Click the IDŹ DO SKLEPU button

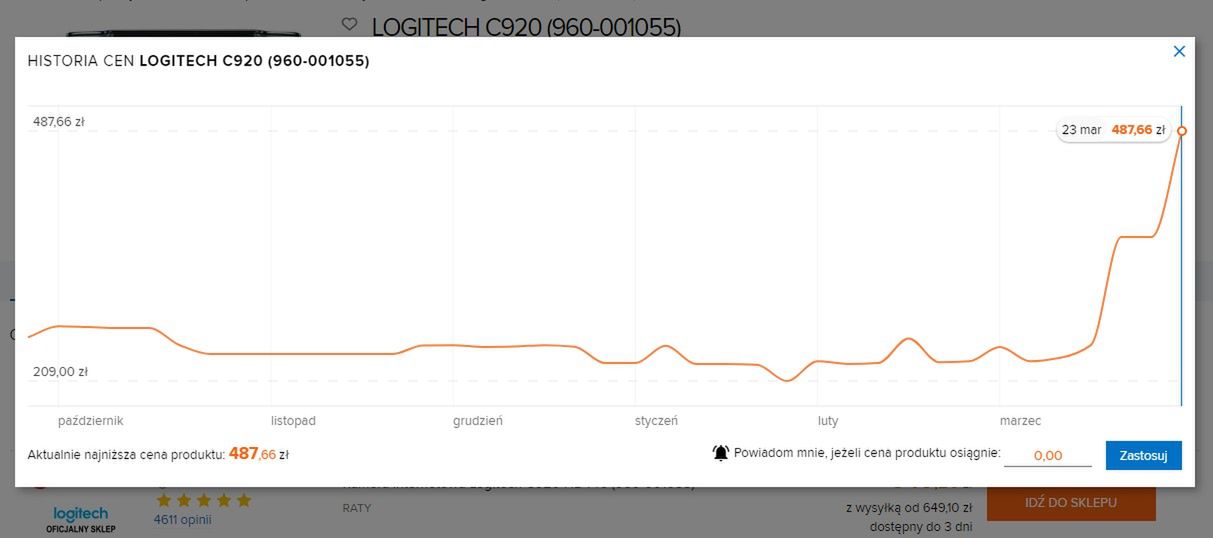click(x=1070, y=503)
